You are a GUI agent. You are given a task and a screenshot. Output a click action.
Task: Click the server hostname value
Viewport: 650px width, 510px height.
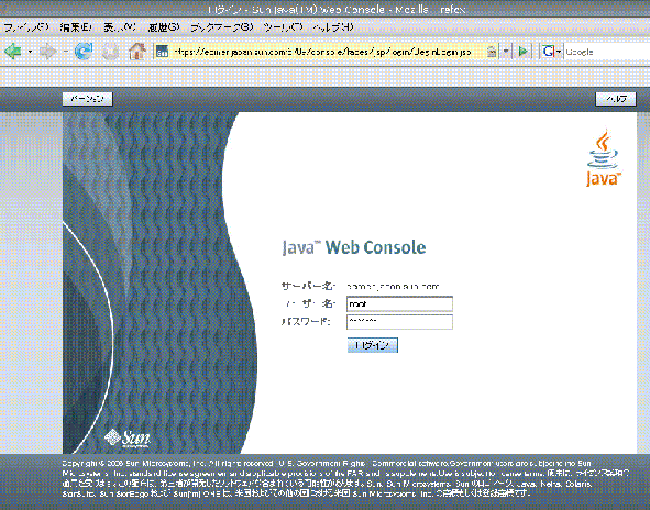[393, 287]
